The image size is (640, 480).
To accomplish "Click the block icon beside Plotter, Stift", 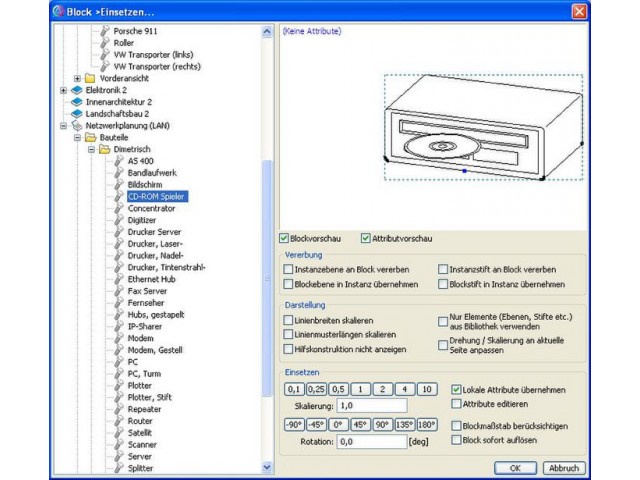I will pos(119,397).
